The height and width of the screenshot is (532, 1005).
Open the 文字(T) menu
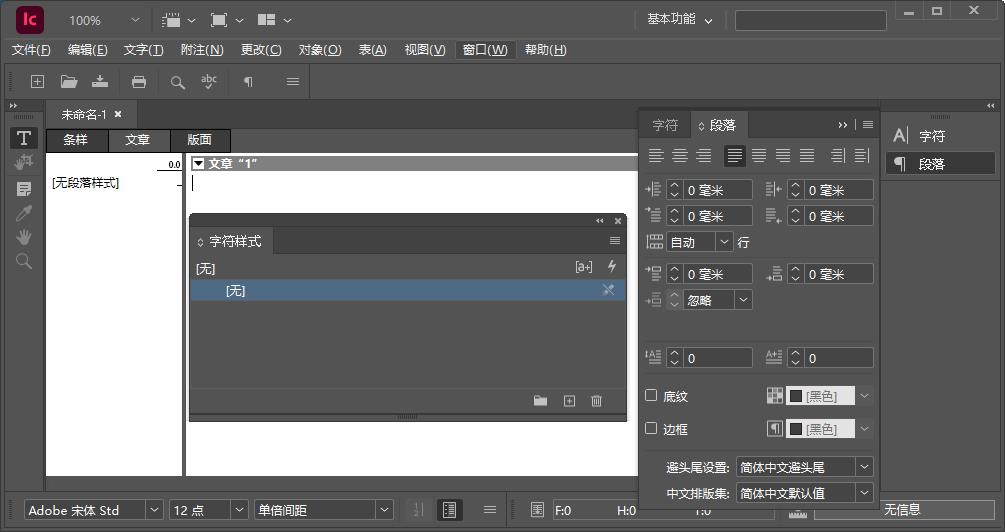coord(143,50)
